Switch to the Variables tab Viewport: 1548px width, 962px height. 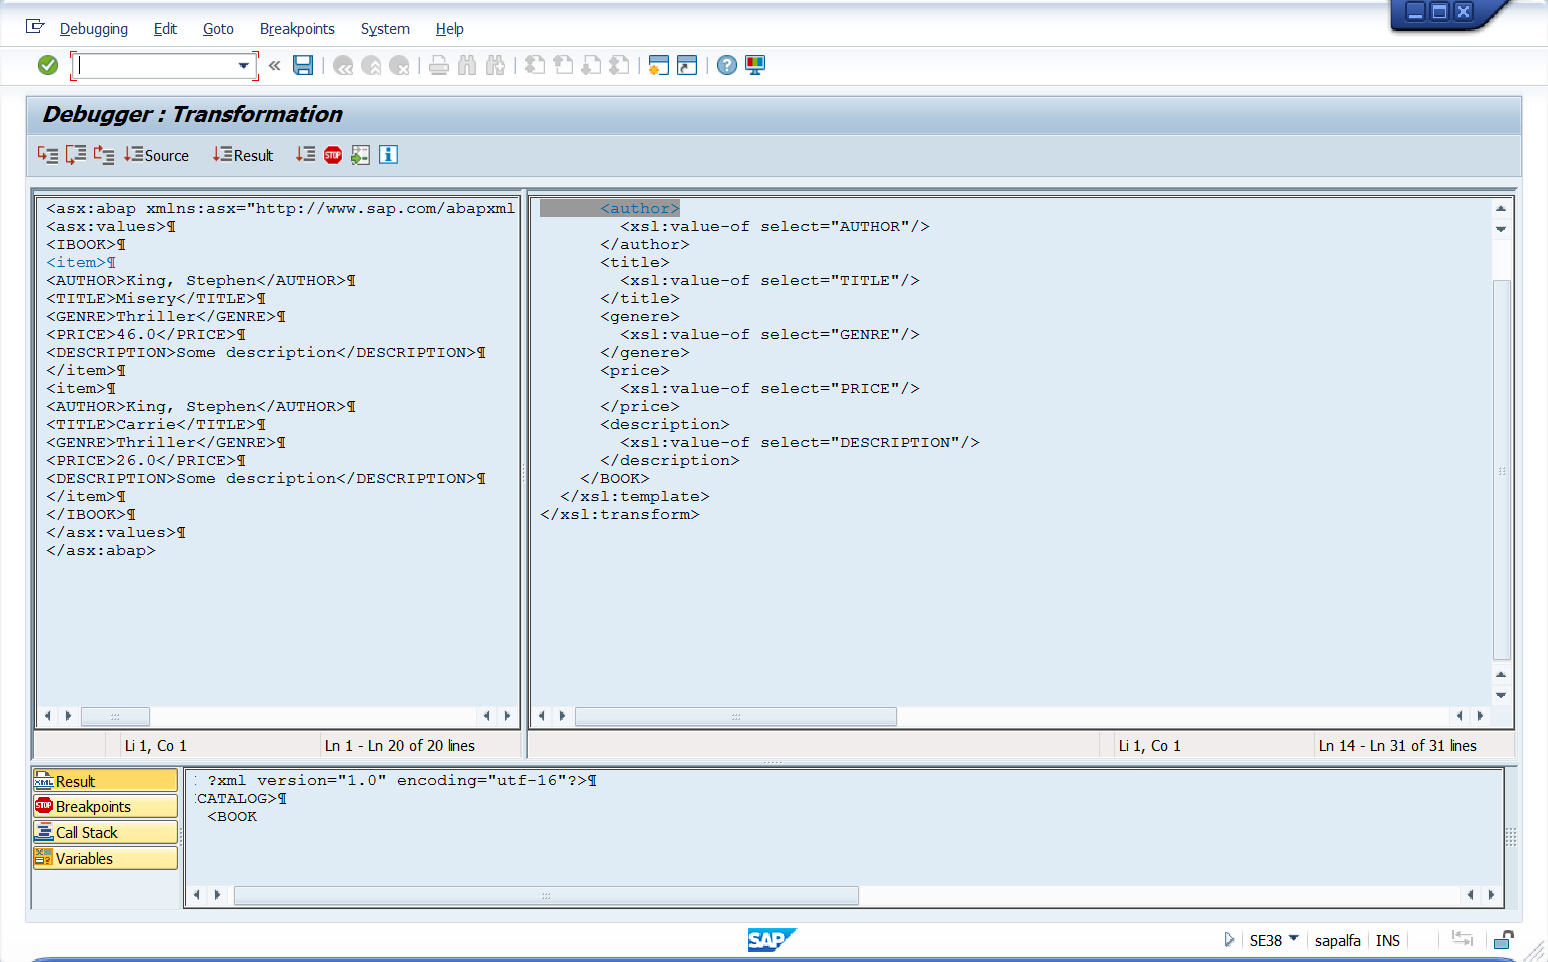(x=105, y=858)
